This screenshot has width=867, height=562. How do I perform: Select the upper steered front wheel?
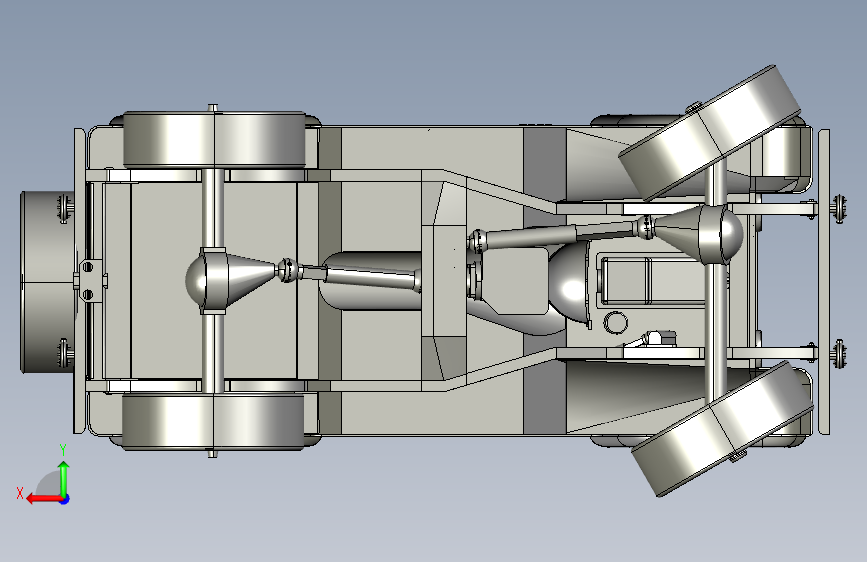click(x=709, y=133)
